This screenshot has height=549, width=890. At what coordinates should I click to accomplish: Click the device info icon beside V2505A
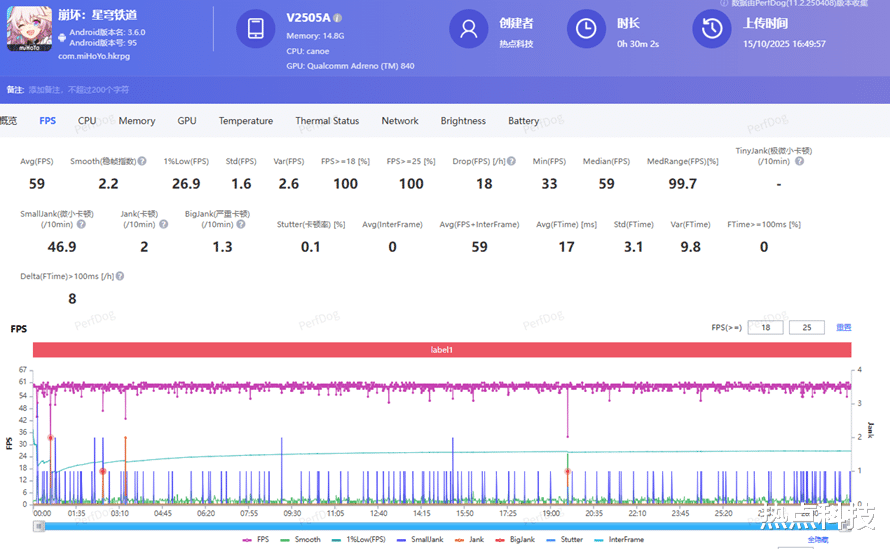tap(337, 19)
